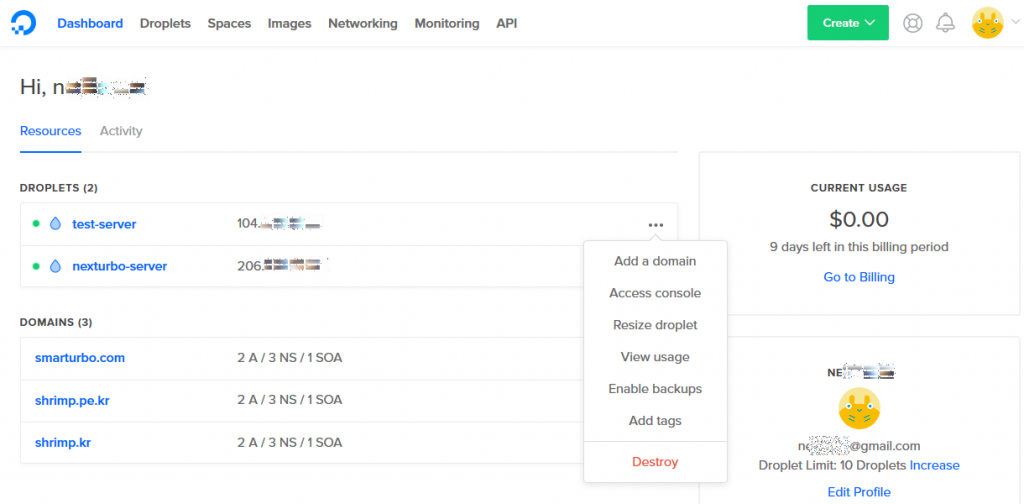Image resolution: width=1024 pixels, height=504 pixels.
Task: Click the green status dot of nexturbo-server
Action: pos(37,266)
